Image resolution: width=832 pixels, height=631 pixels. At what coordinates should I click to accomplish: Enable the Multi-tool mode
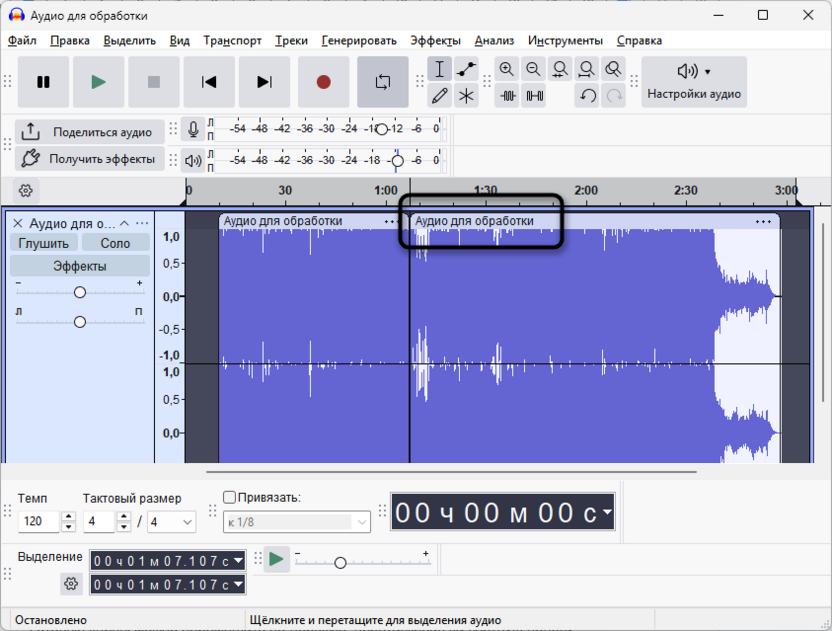466,97
